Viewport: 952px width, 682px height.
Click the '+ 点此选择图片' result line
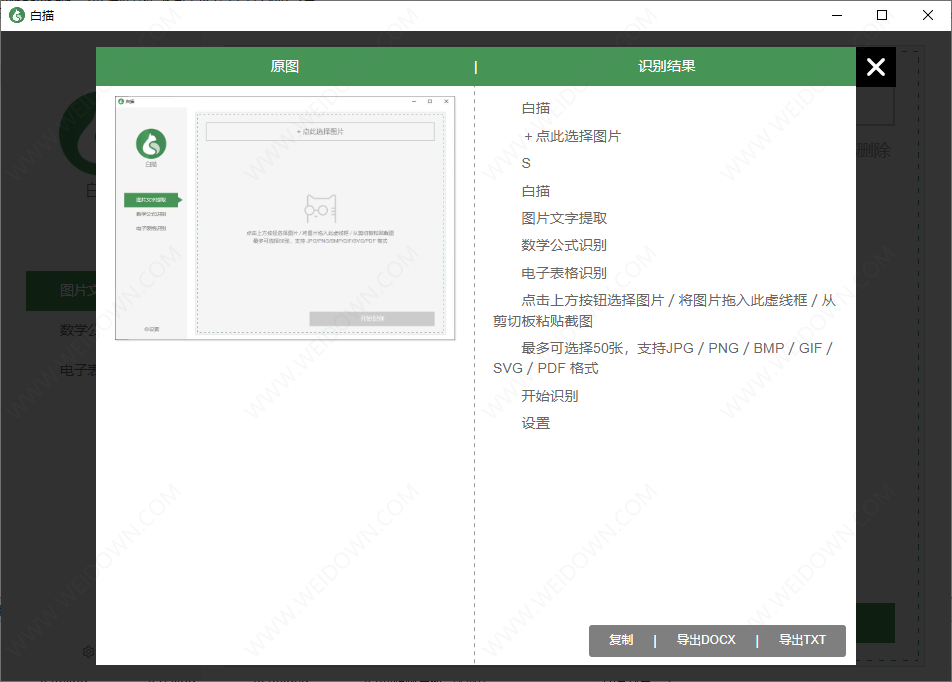coord(572,136)
